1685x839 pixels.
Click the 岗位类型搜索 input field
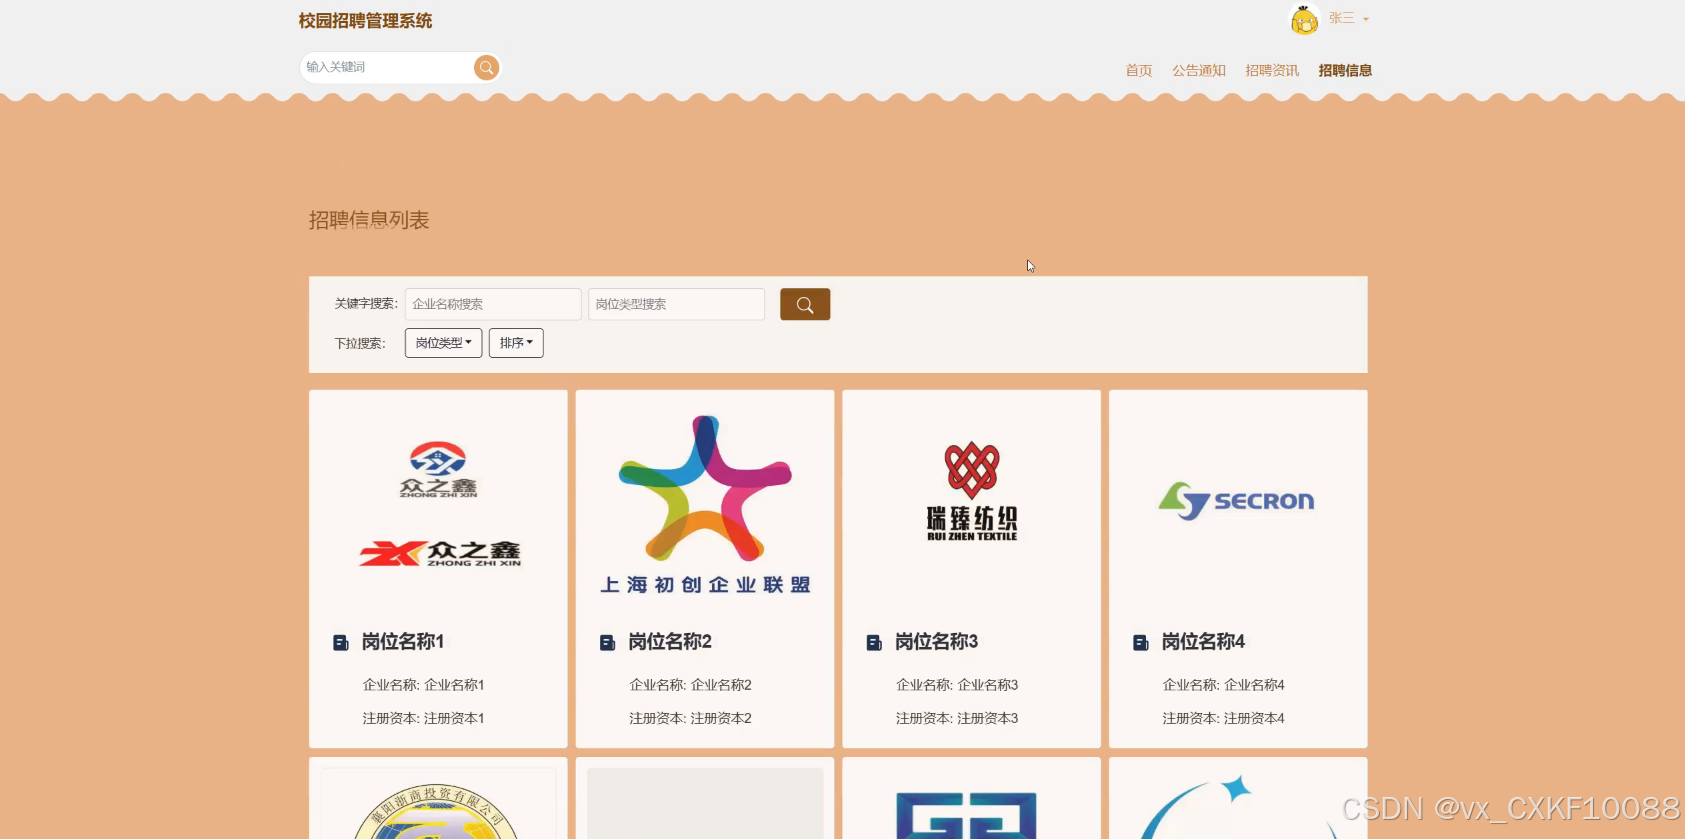[x=676, y=304]
